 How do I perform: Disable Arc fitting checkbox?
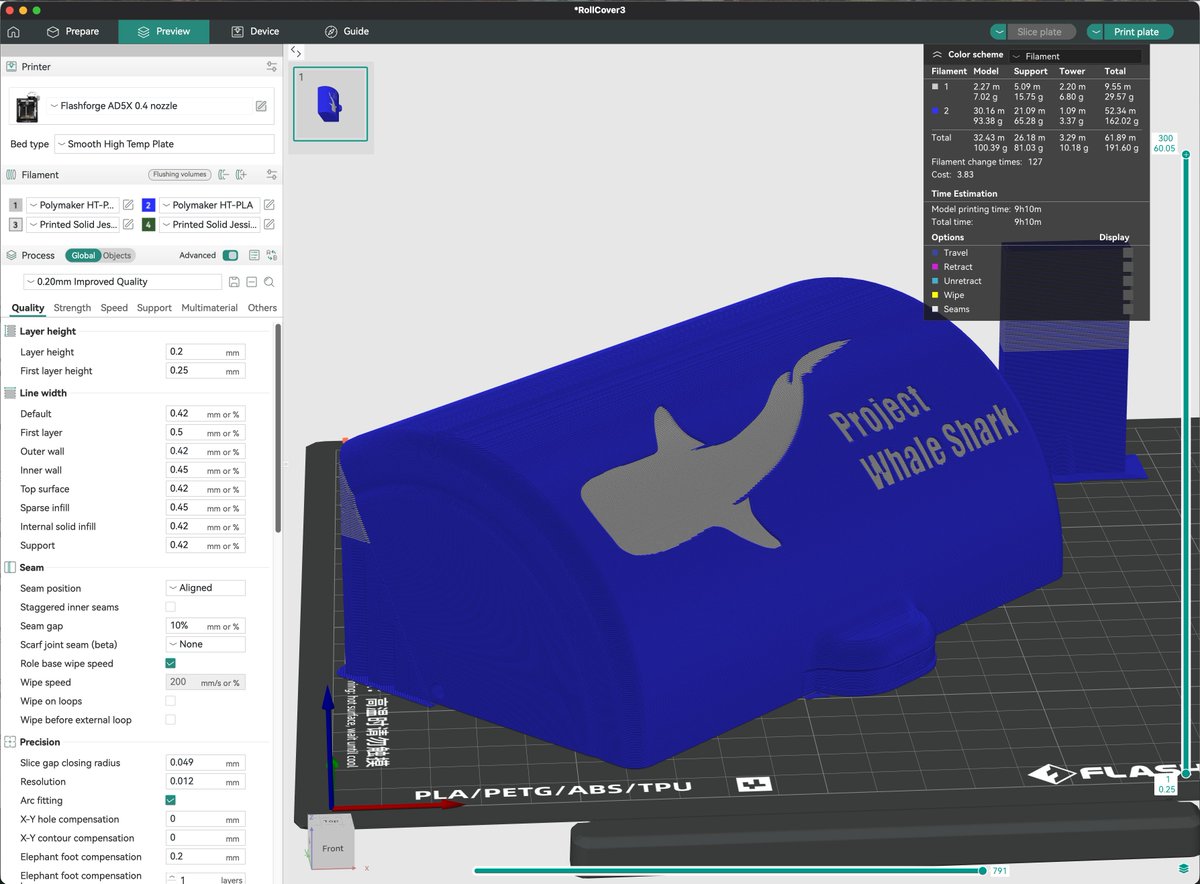tap(170, 800)
